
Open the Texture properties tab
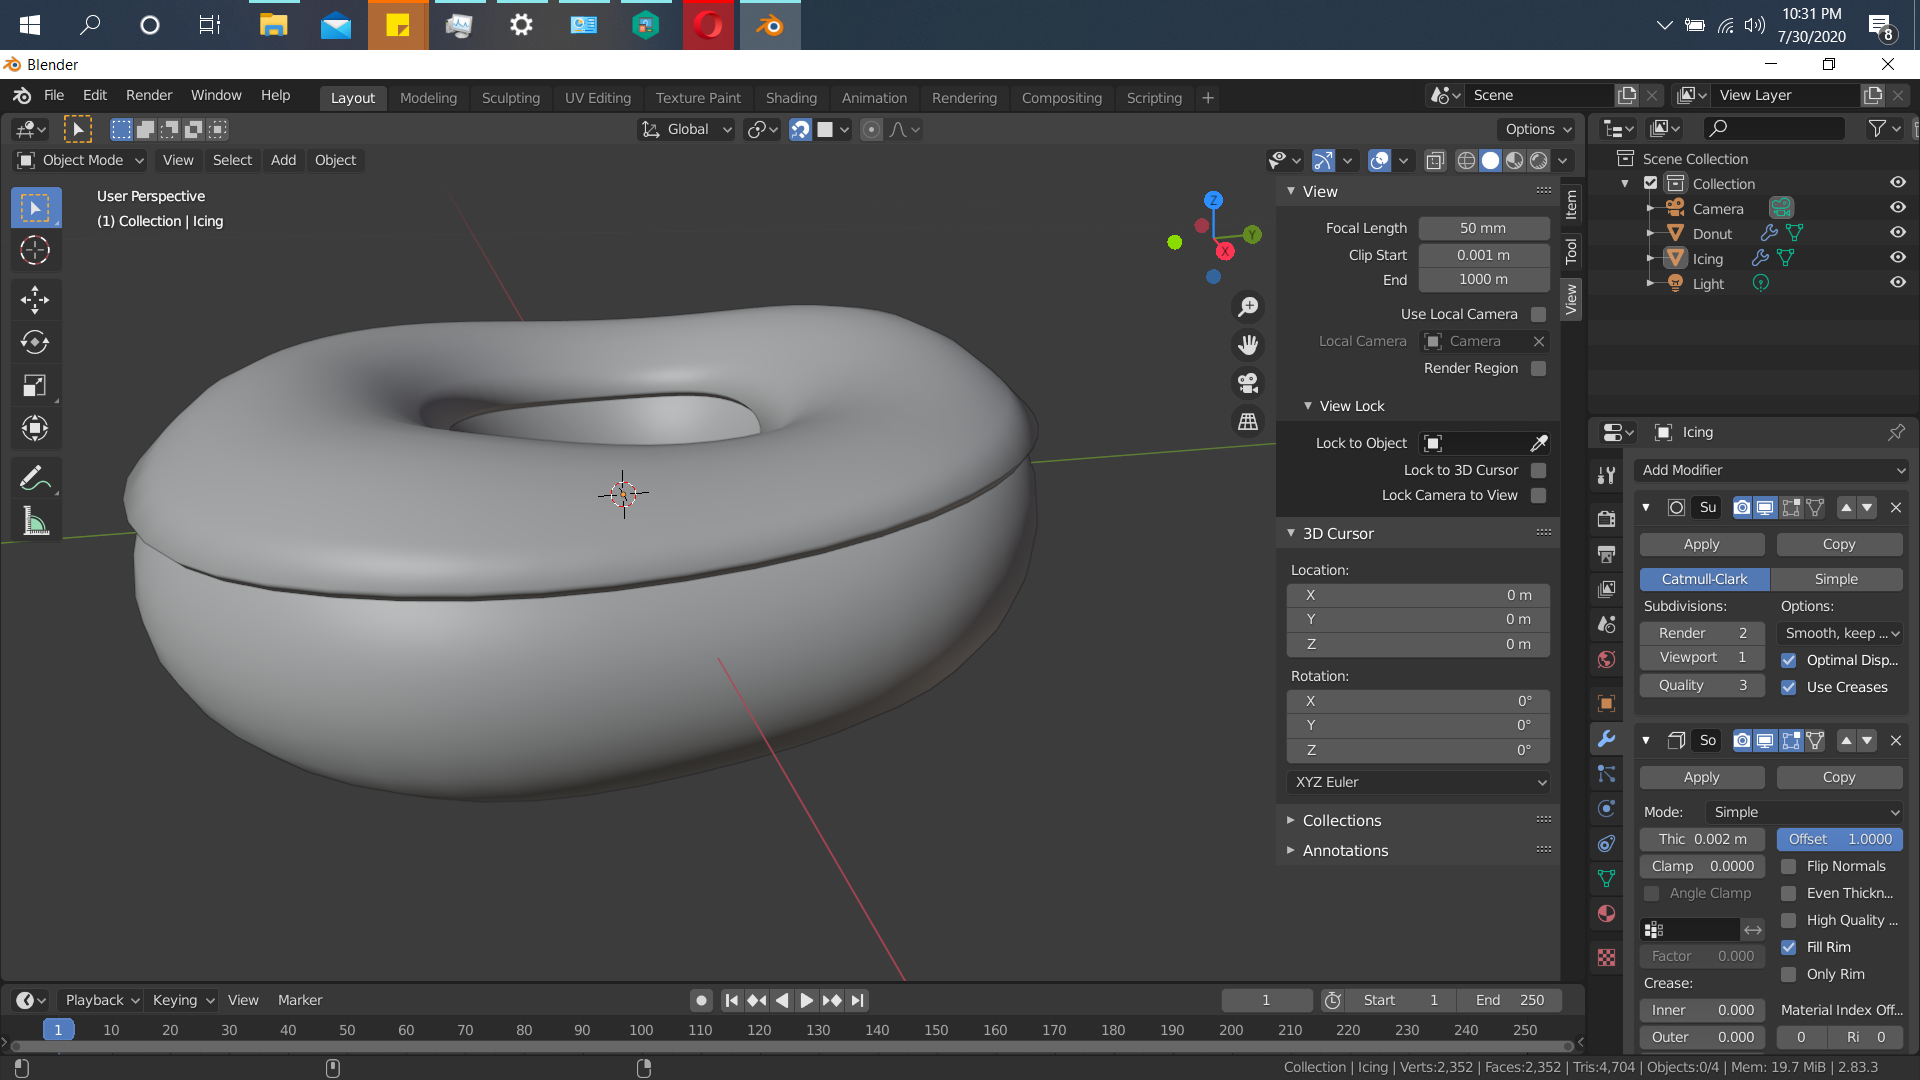[x=1606, y=957]
